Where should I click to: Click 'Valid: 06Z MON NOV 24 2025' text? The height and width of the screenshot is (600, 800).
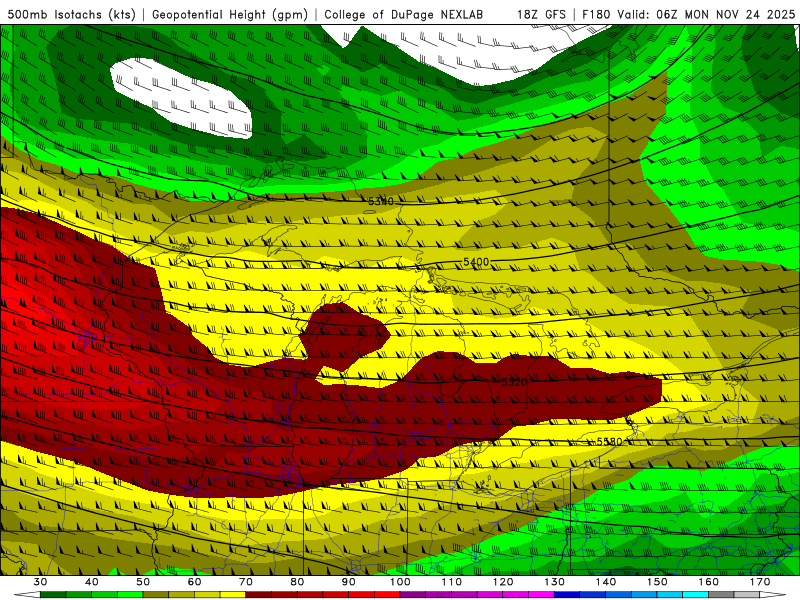coord(706,14)
